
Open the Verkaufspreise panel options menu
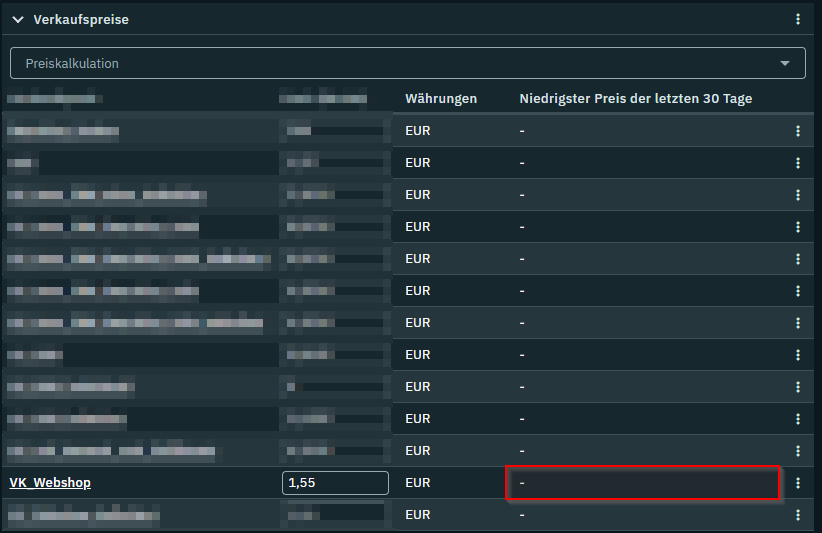click(797, 19)
